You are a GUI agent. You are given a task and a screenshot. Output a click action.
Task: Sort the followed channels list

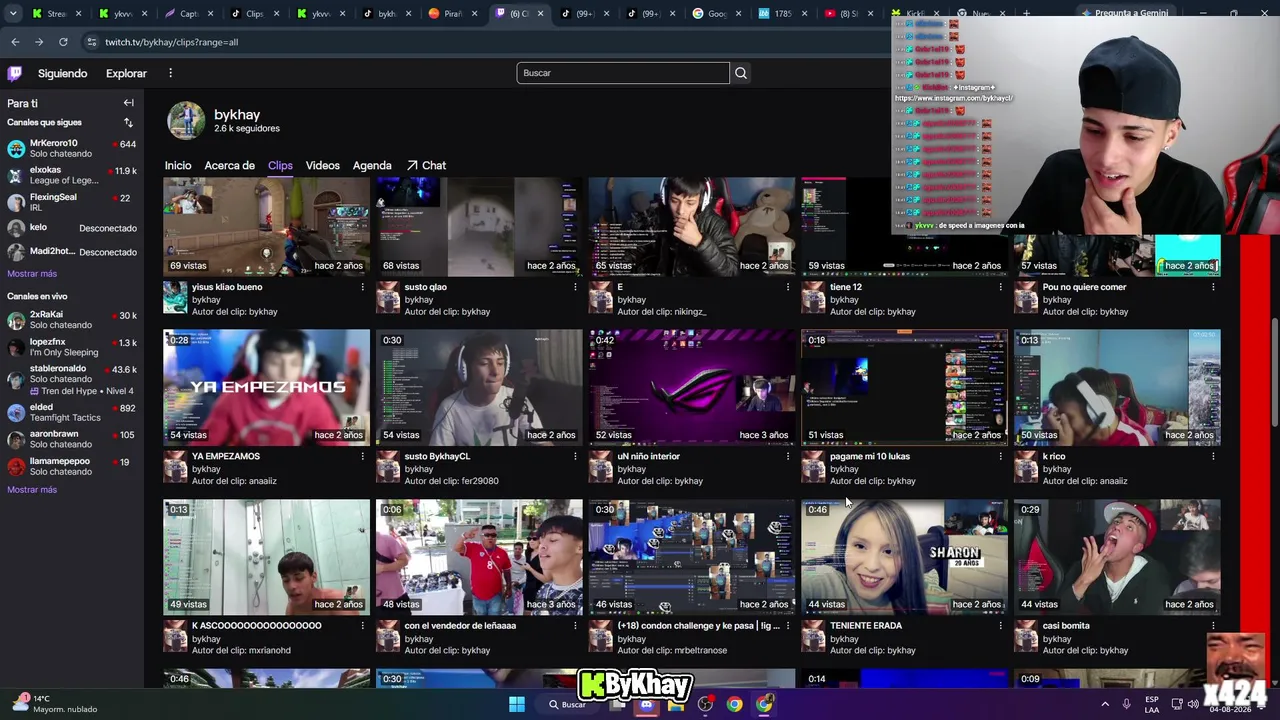tap(128, 123)
